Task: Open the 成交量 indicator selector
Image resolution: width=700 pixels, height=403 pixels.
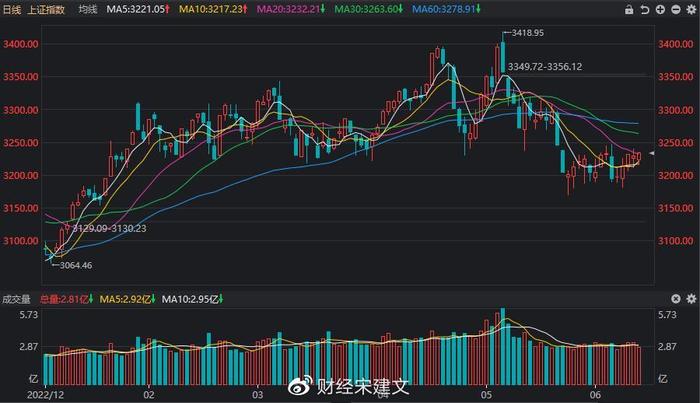Action: click(x=17, y=298)
